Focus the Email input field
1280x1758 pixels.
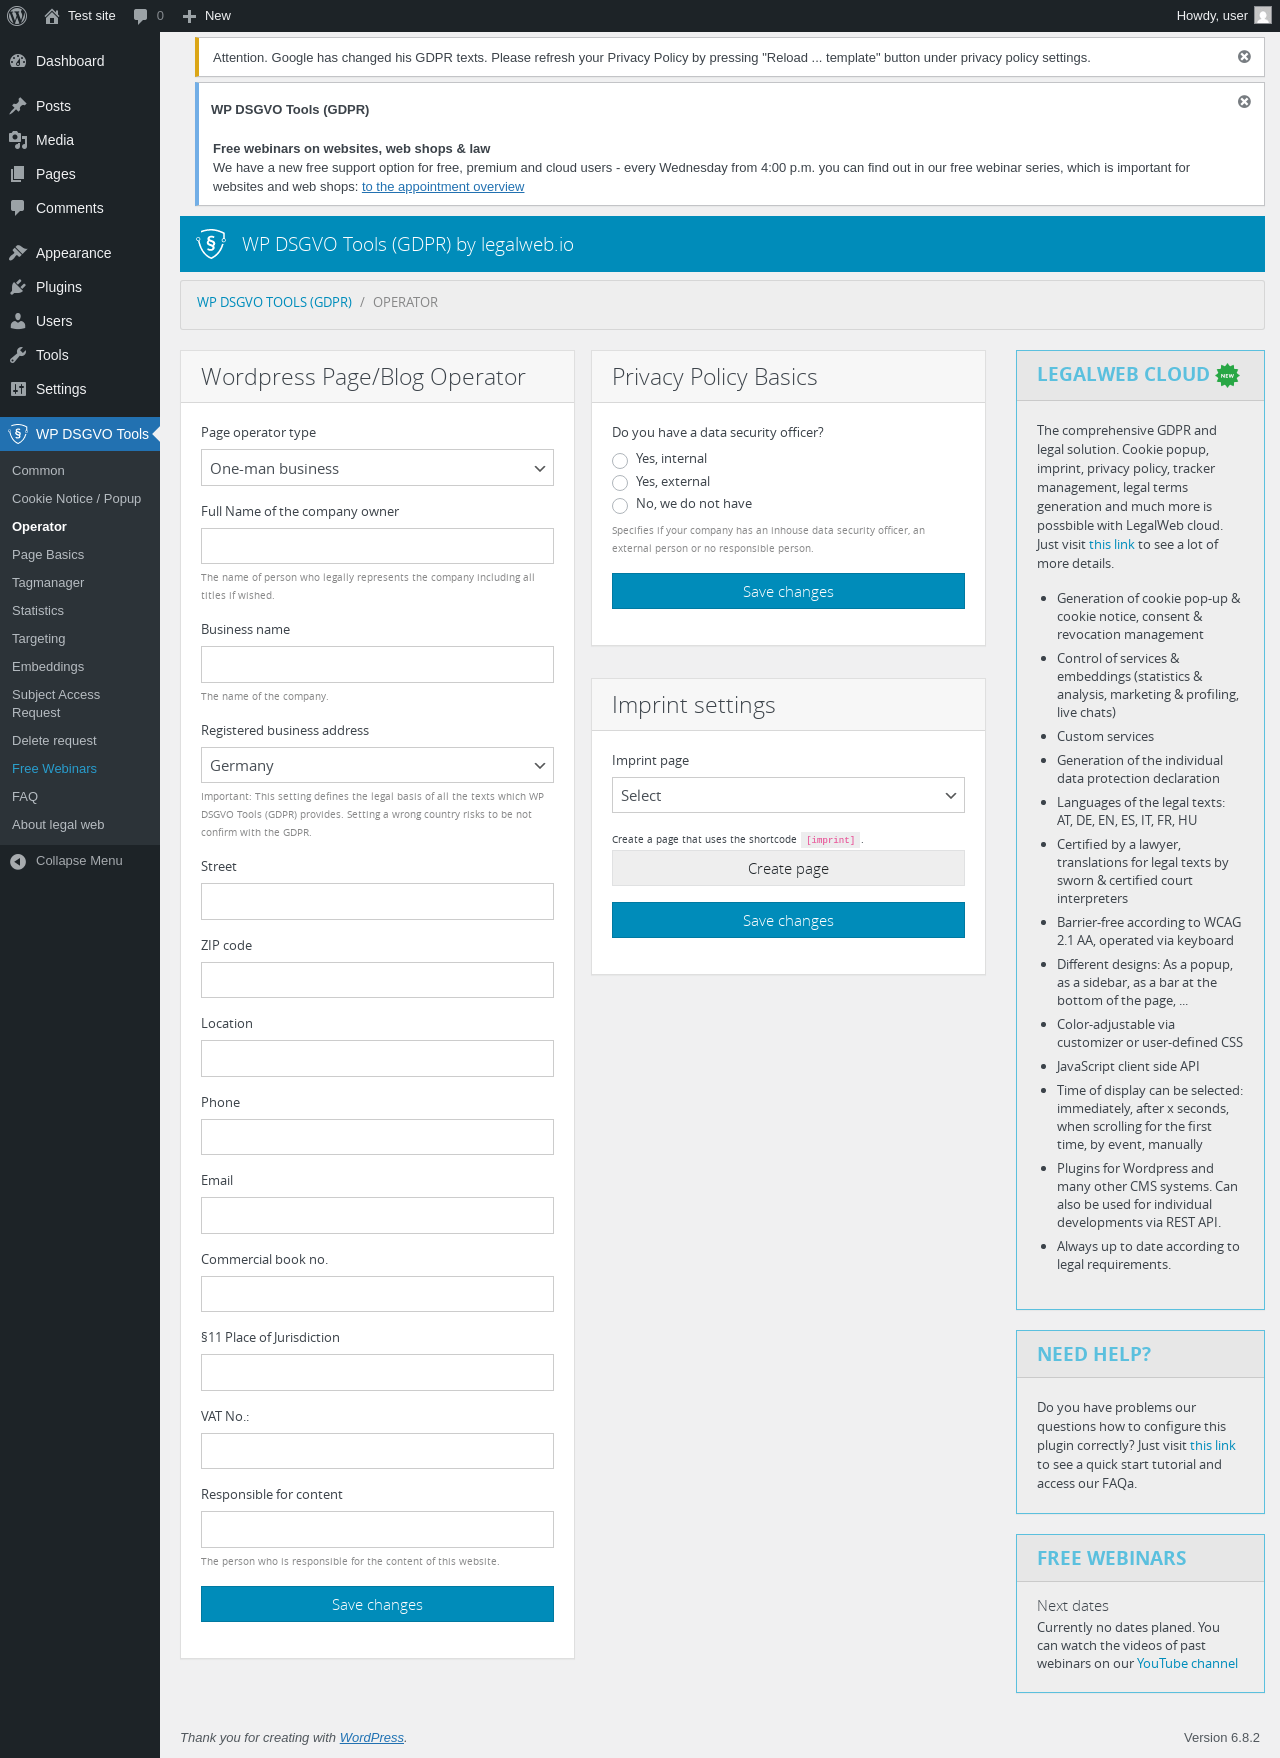377,1215
